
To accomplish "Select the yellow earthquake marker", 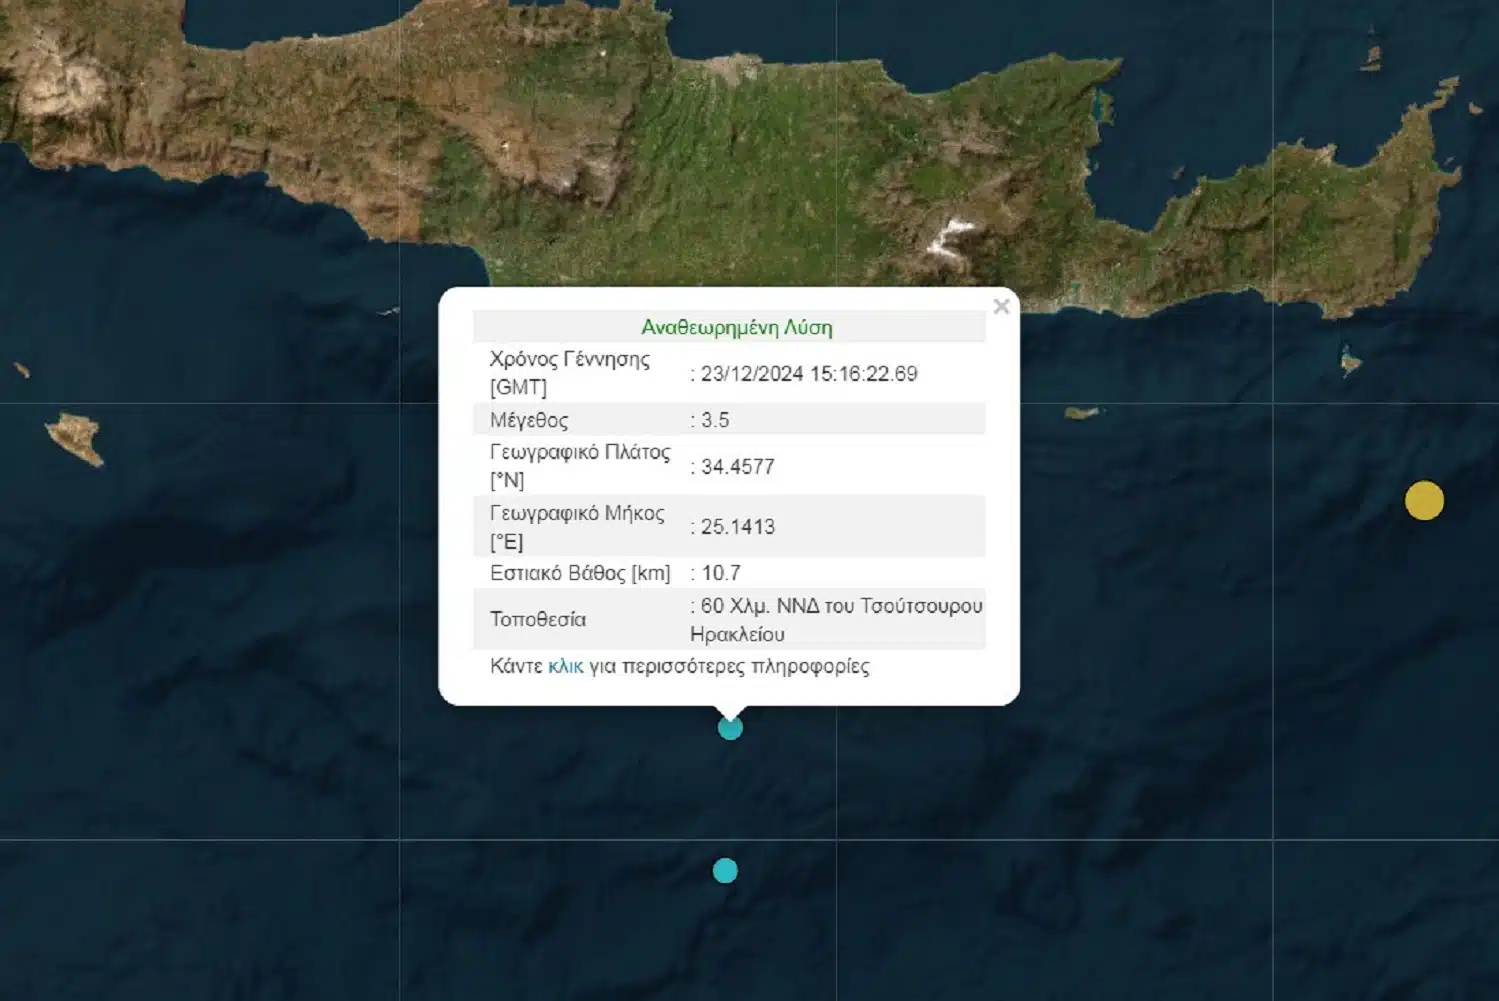I will click(x=1424, y=500).
